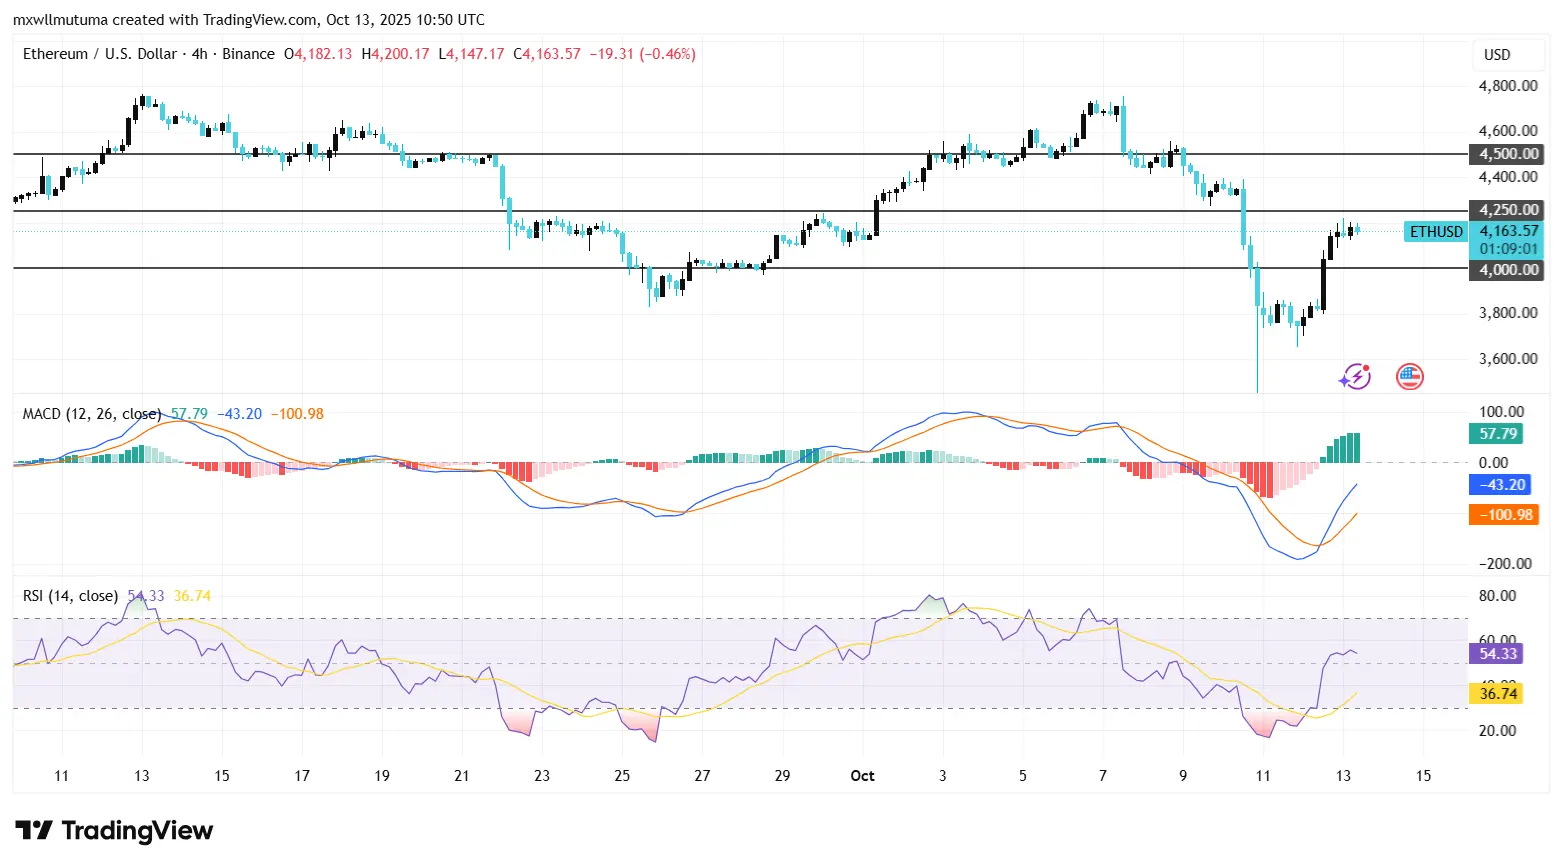
Task: Click the 4h timeframe in chart header
Action: (x=199, y=54)
